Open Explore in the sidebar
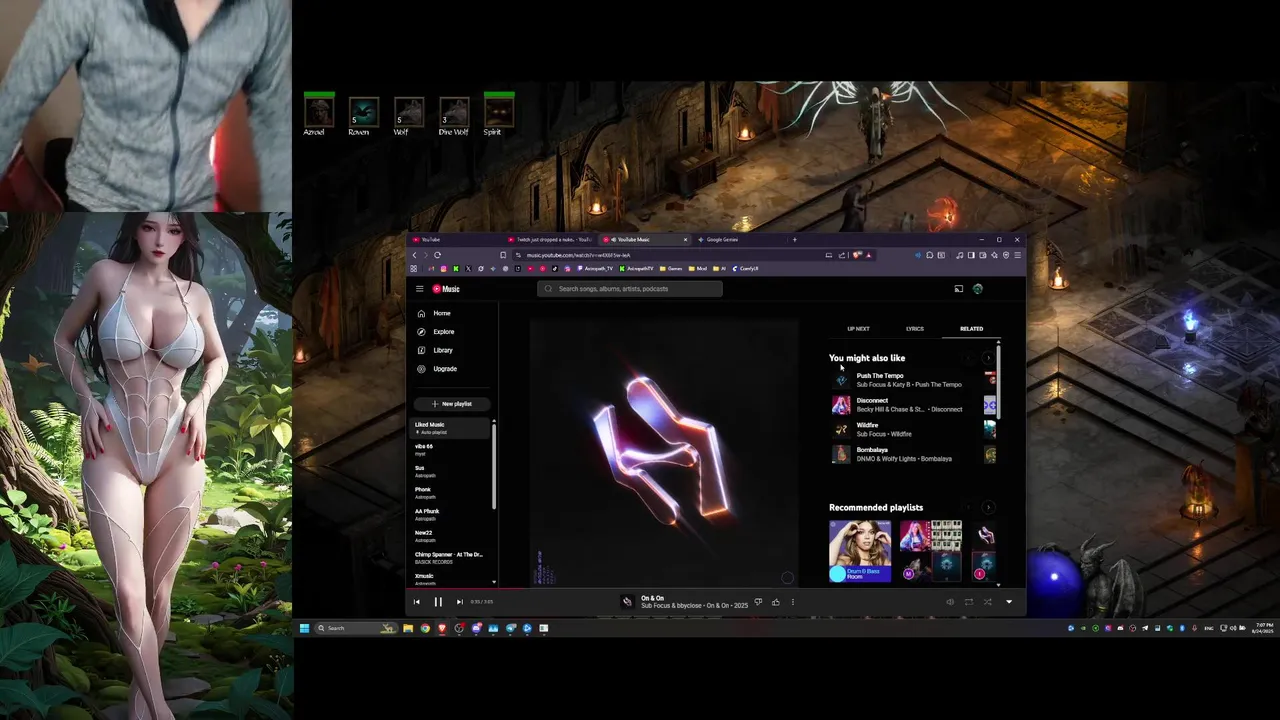 443,332
